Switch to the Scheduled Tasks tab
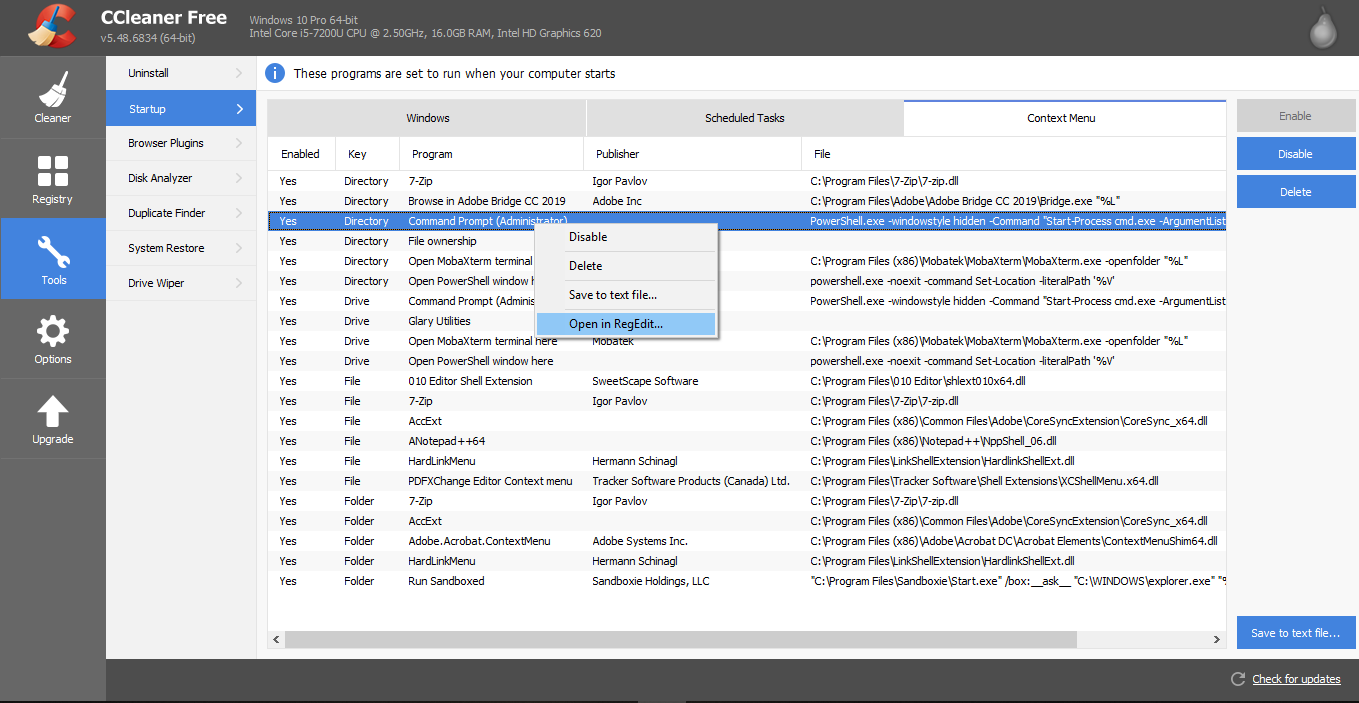This screenshot has width=1359, height=703. coord(745,118)
